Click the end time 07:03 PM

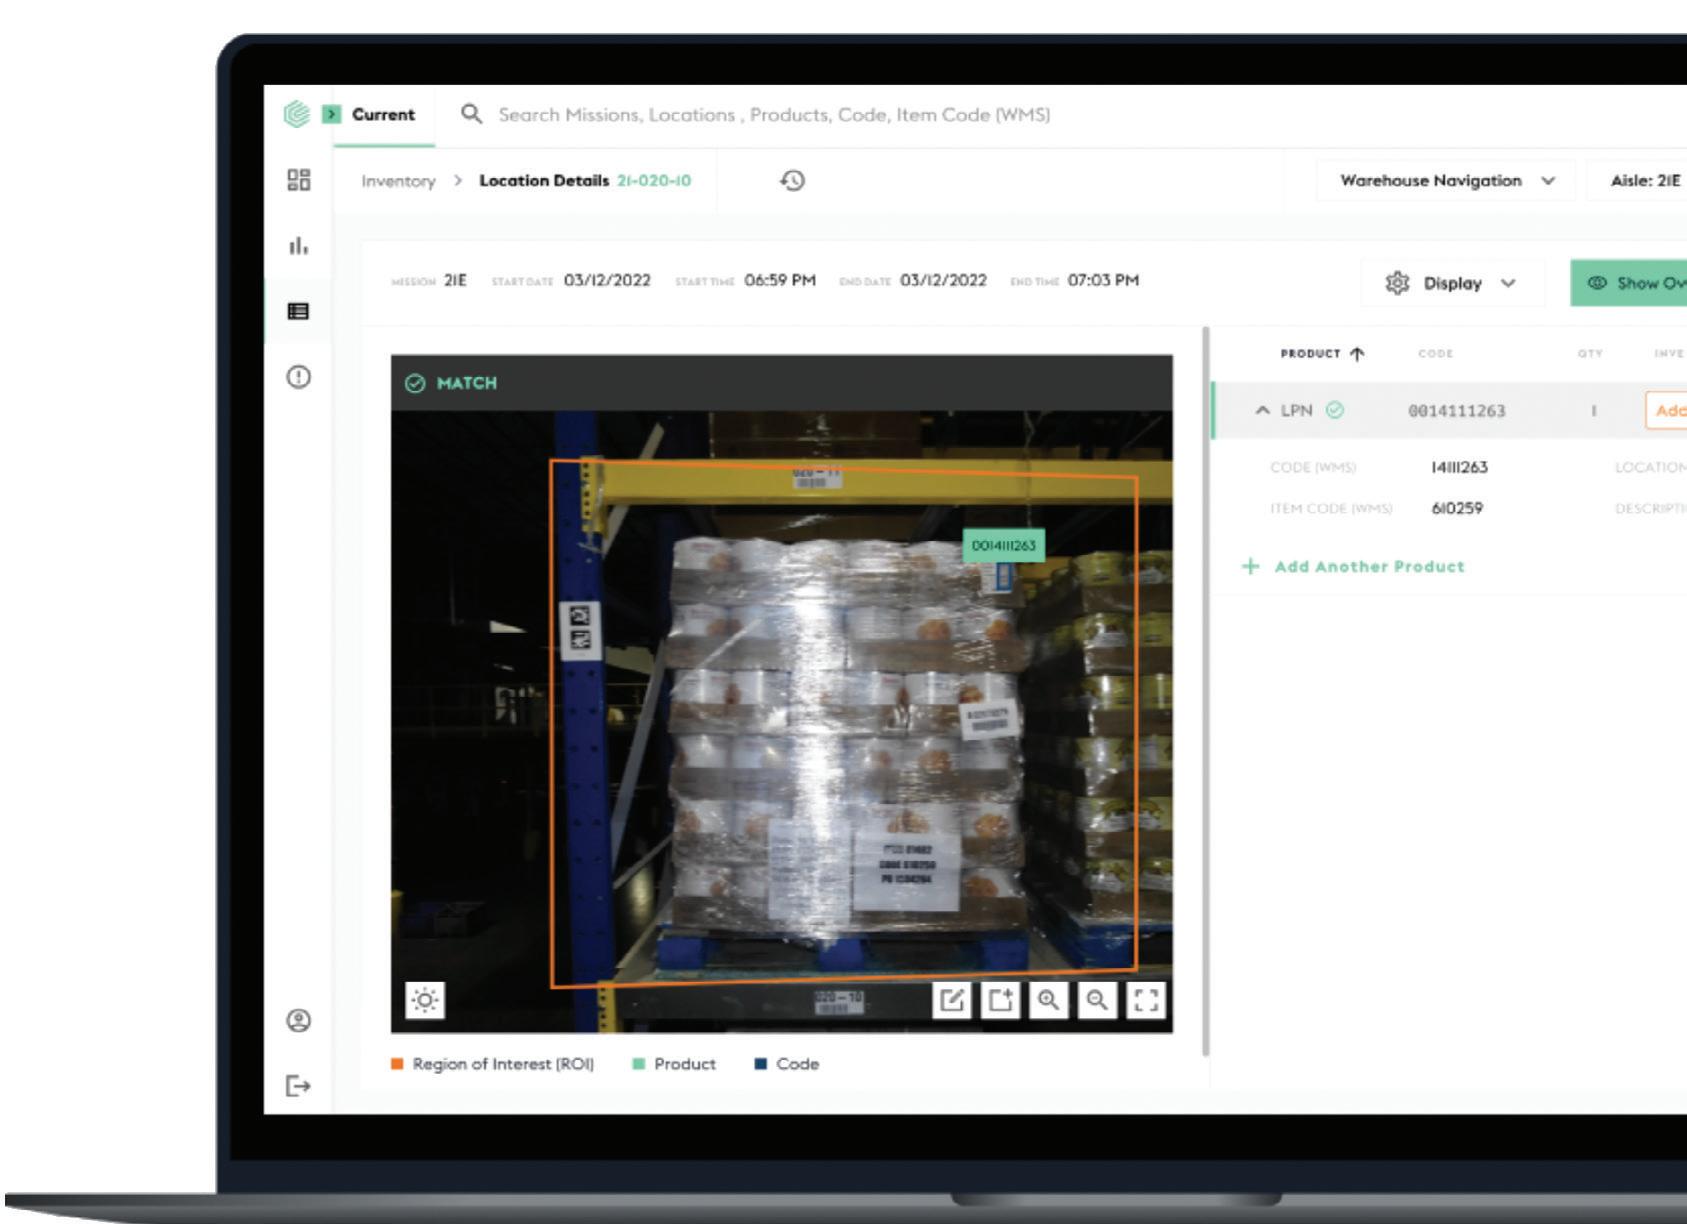pos(1103,280)
